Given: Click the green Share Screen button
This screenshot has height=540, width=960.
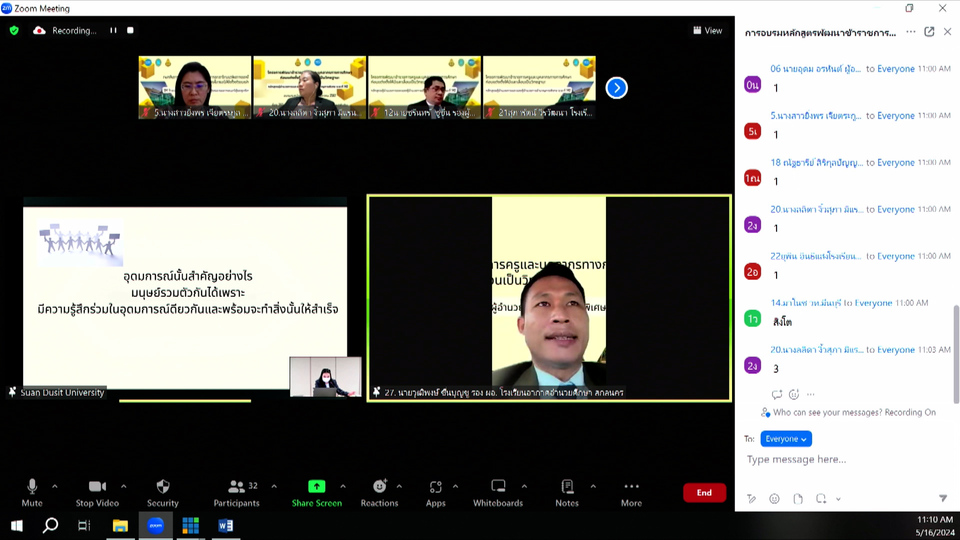Looking at the screenshot, I should [317, 493].
